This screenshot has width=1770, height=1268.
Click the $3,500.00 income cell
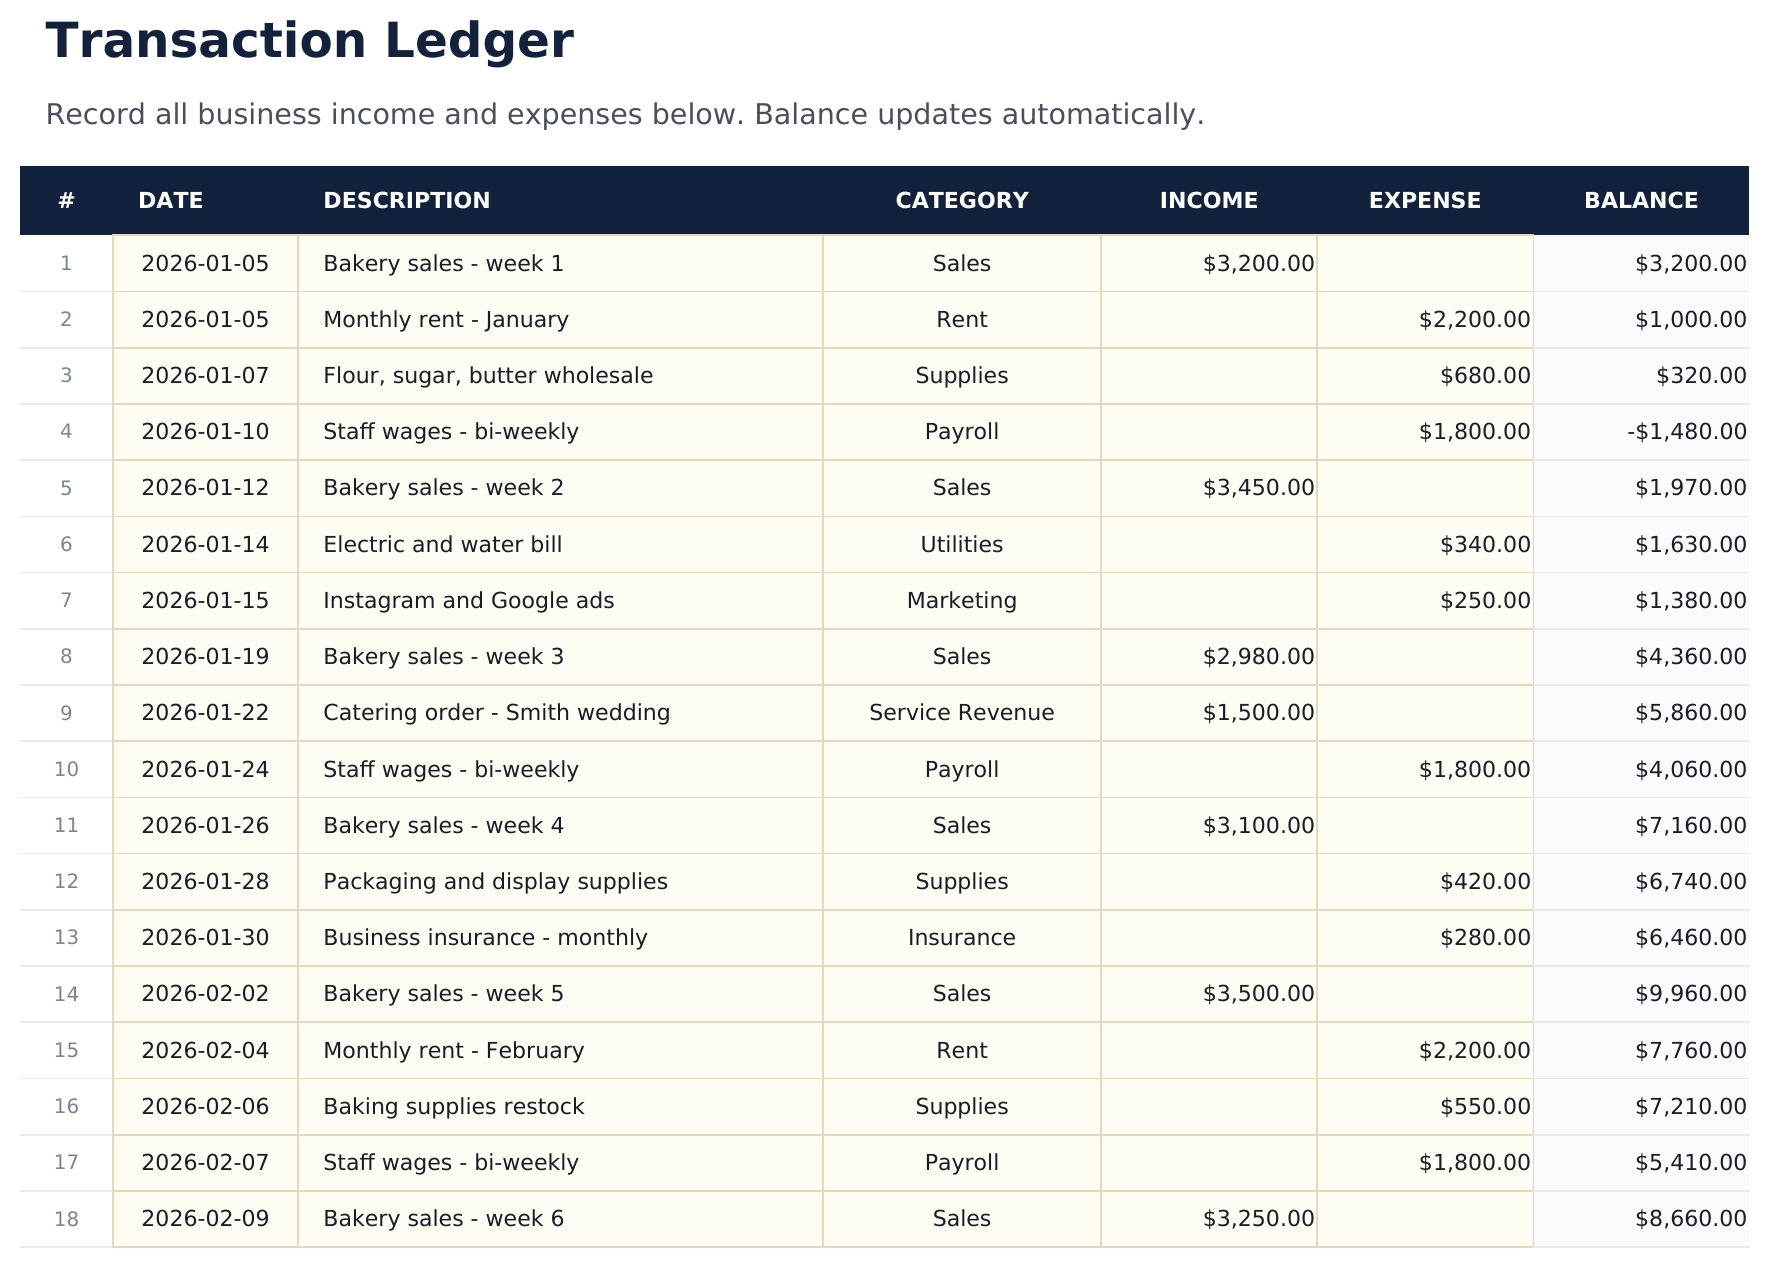tap(1208, 994)
